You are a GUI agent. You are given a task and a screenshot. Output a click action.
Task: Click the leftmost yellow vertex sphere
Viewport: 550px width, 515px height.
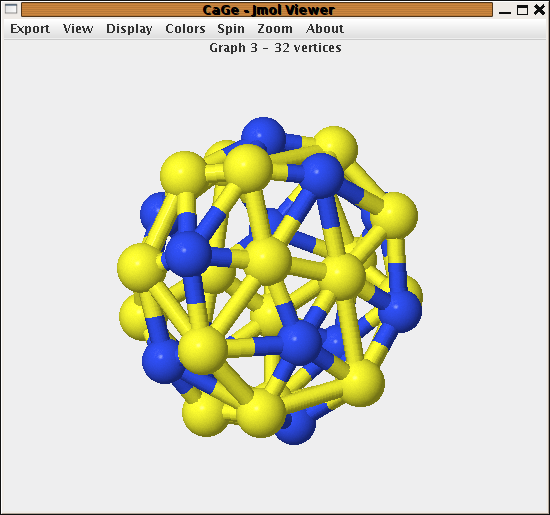pyautogui.click(x=141, y=267)
